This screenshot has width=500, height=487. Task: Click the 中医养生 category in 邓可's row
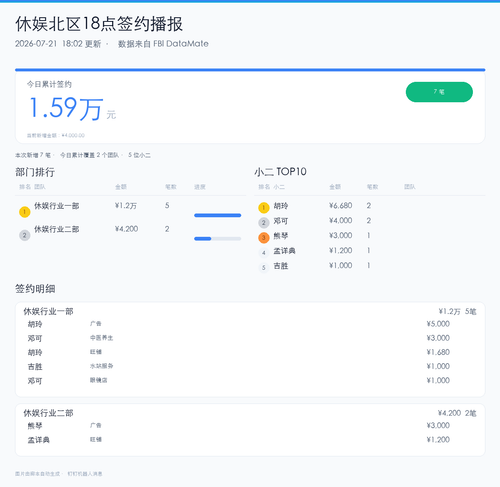[x=101, y=338]
